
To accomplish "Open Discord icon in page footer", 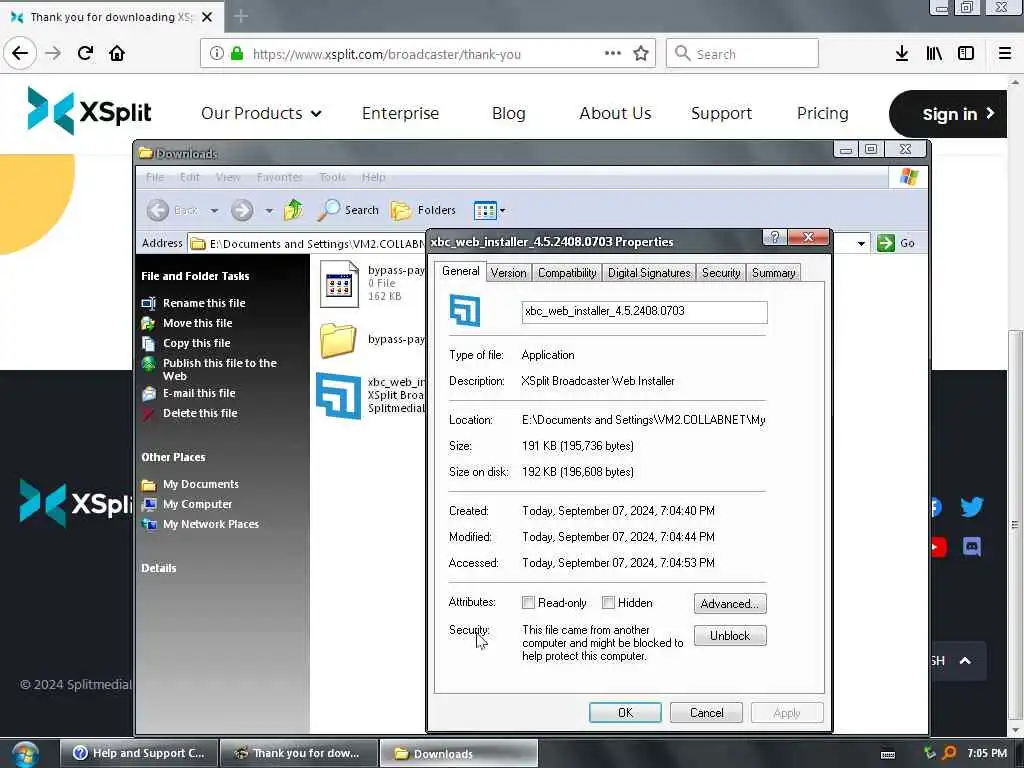I will [971, 547].
